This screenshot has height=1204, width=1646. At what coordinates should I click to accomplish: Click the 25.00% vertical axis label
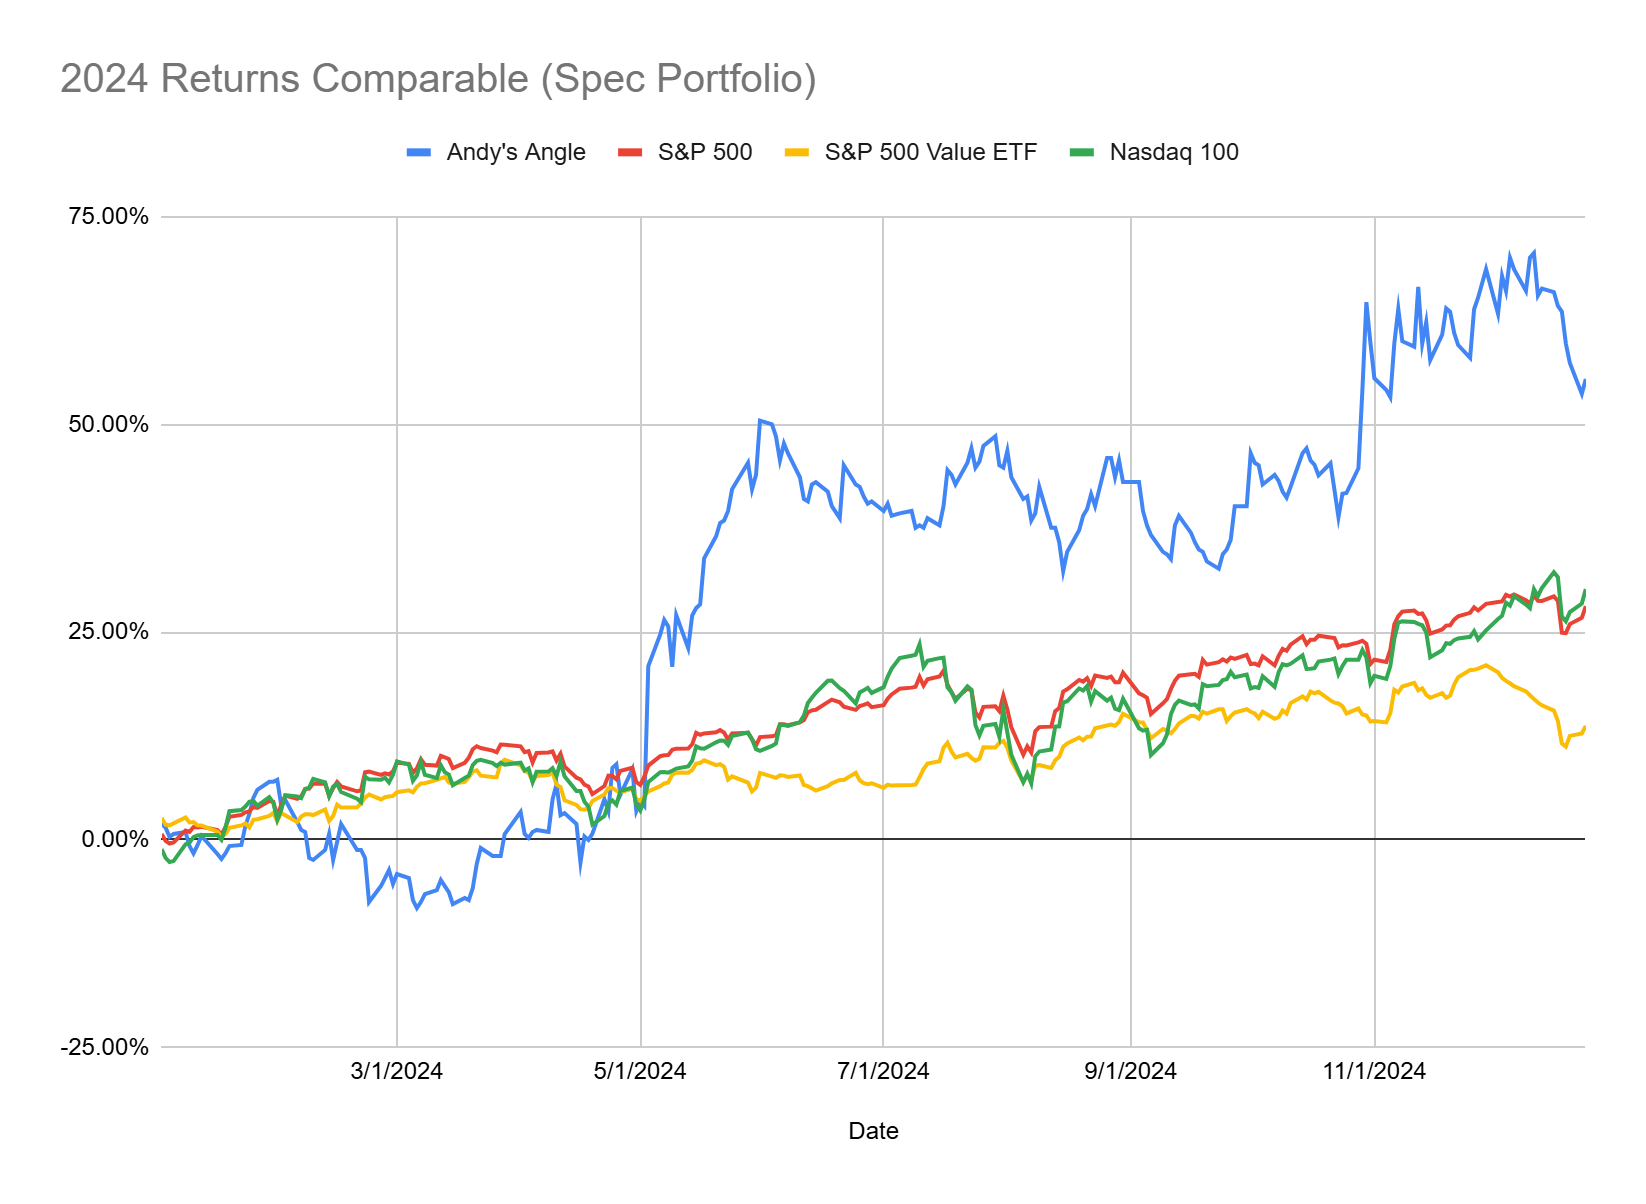(108, 631)
